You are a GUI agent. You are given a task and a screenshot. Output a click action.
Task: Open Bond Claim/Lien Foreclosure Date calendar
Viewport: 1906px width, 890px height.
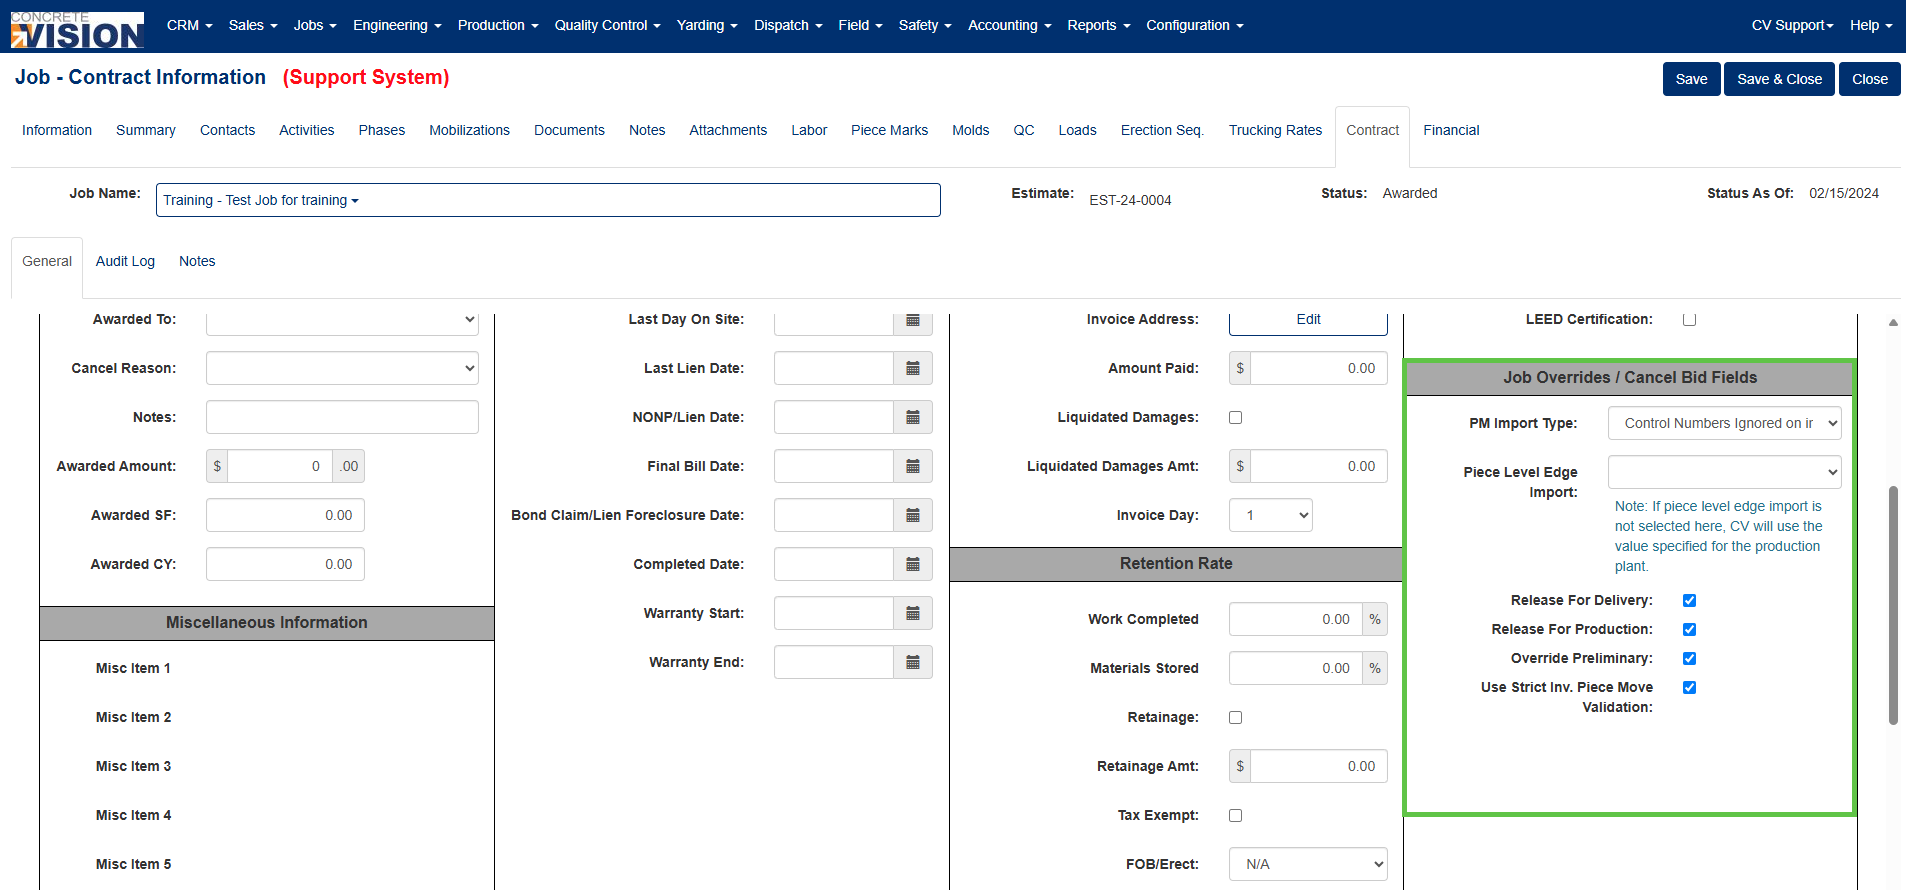(913, 515)
